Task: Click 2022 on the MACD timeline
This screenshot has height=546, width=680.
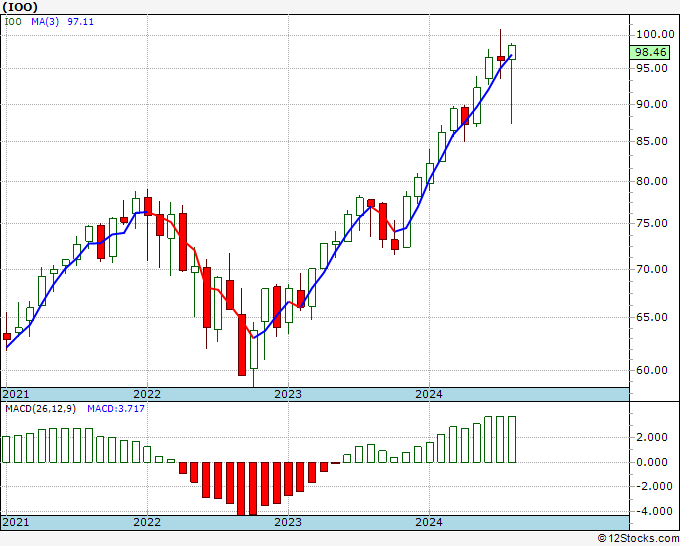Action: tap(147, 522)
